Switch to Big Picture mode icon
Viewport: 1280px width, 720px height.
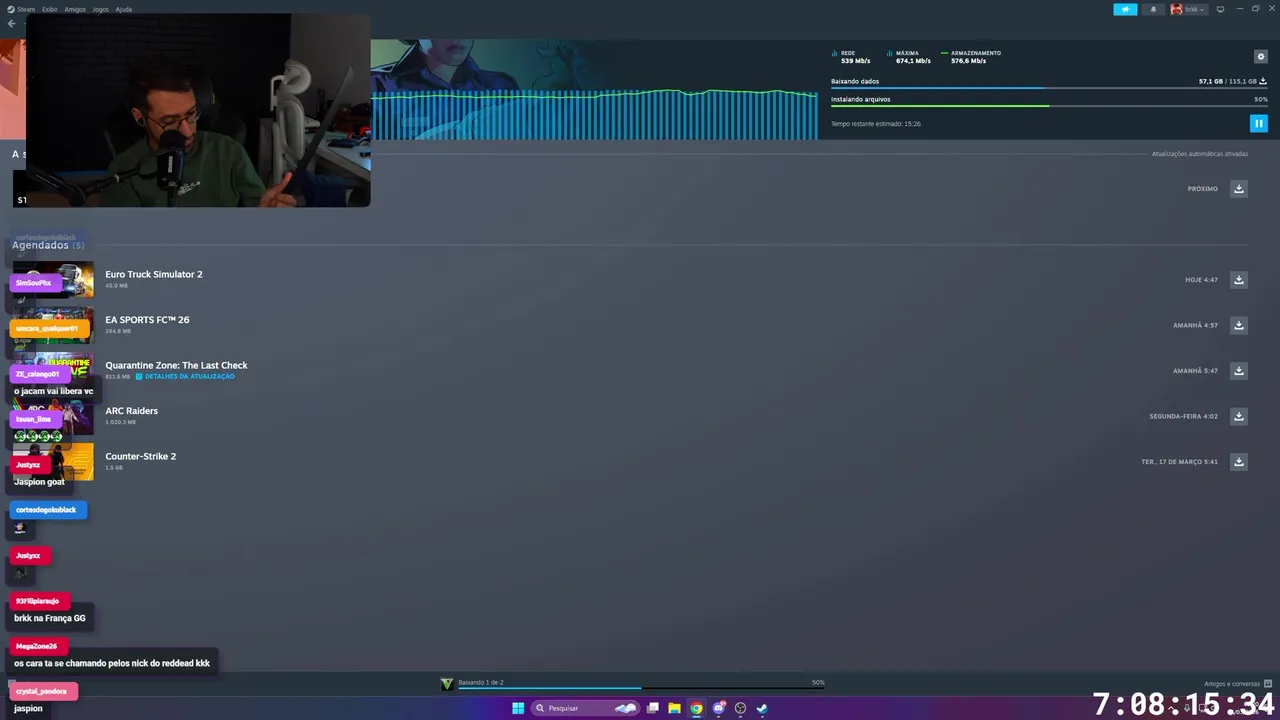(1220, 9)
